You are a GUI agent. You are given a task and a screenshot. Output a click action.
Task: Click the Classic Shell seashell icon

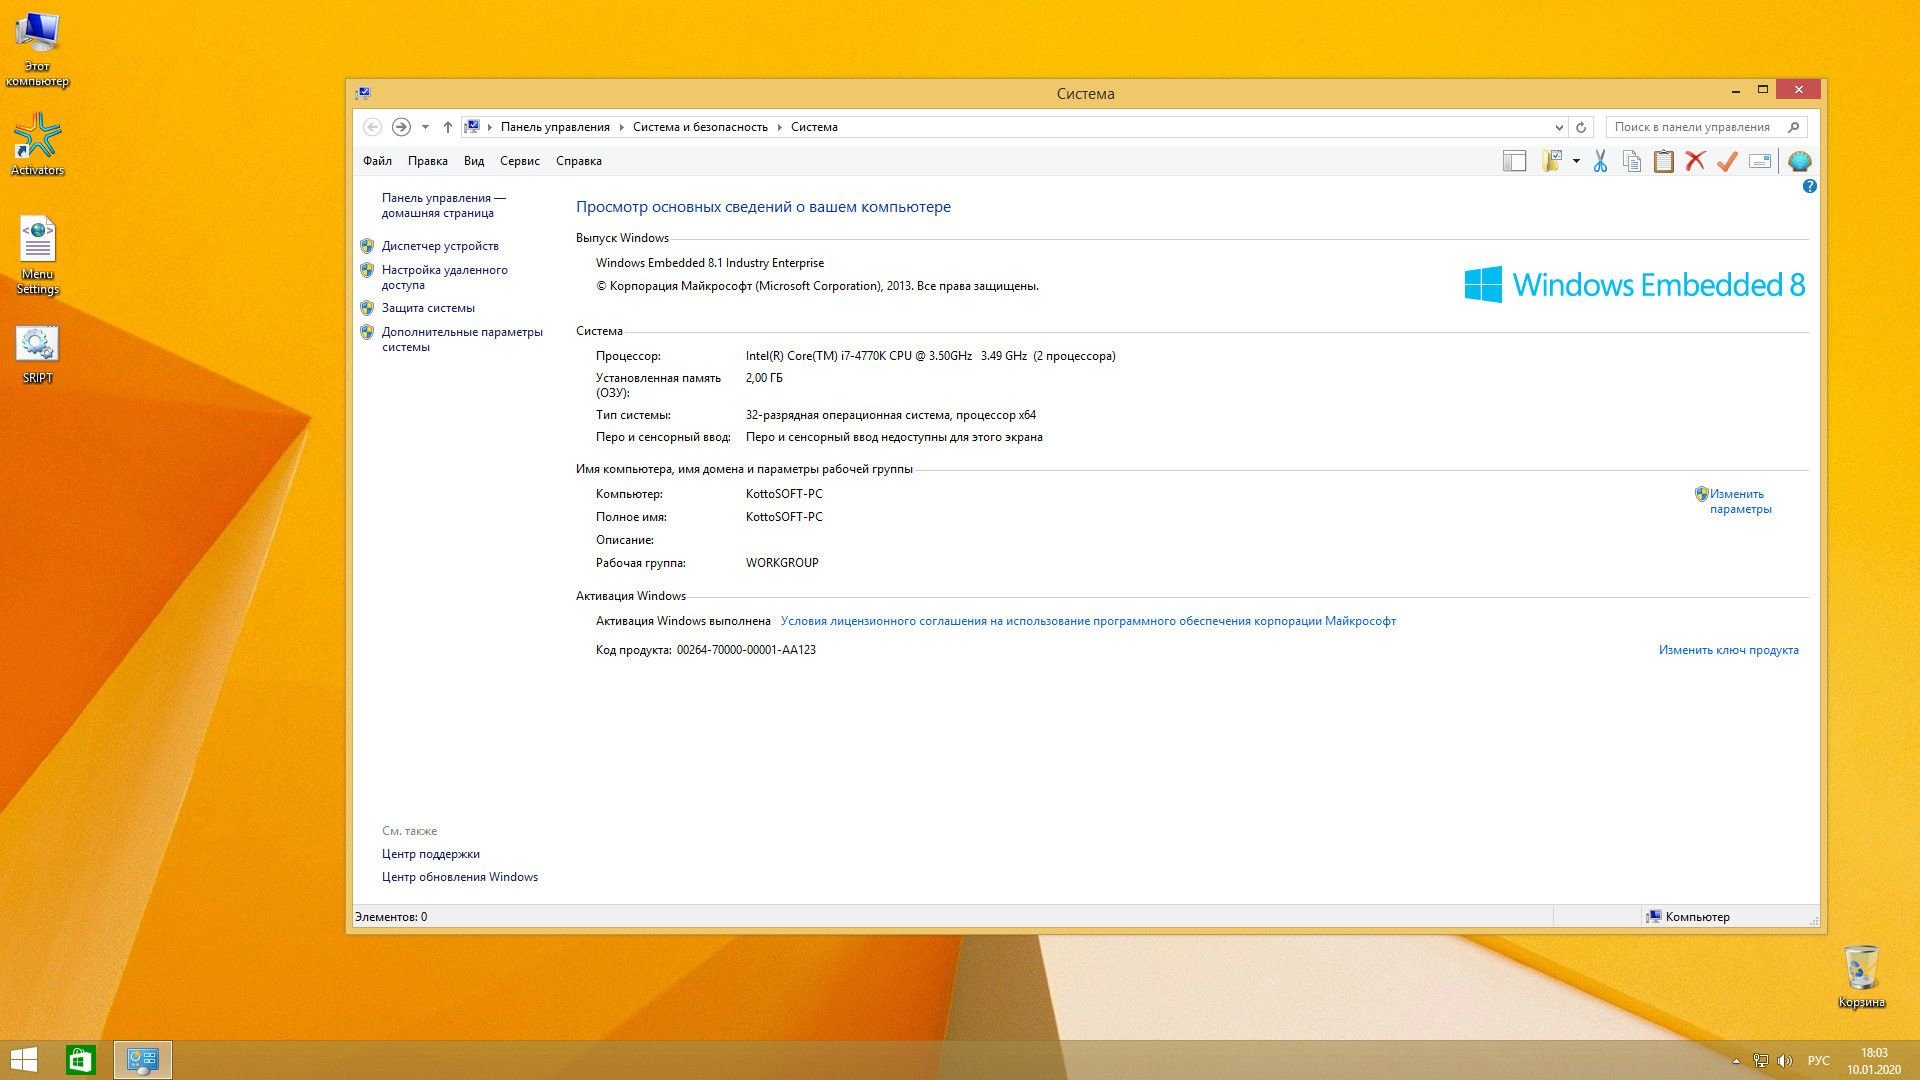point(1799,161)
